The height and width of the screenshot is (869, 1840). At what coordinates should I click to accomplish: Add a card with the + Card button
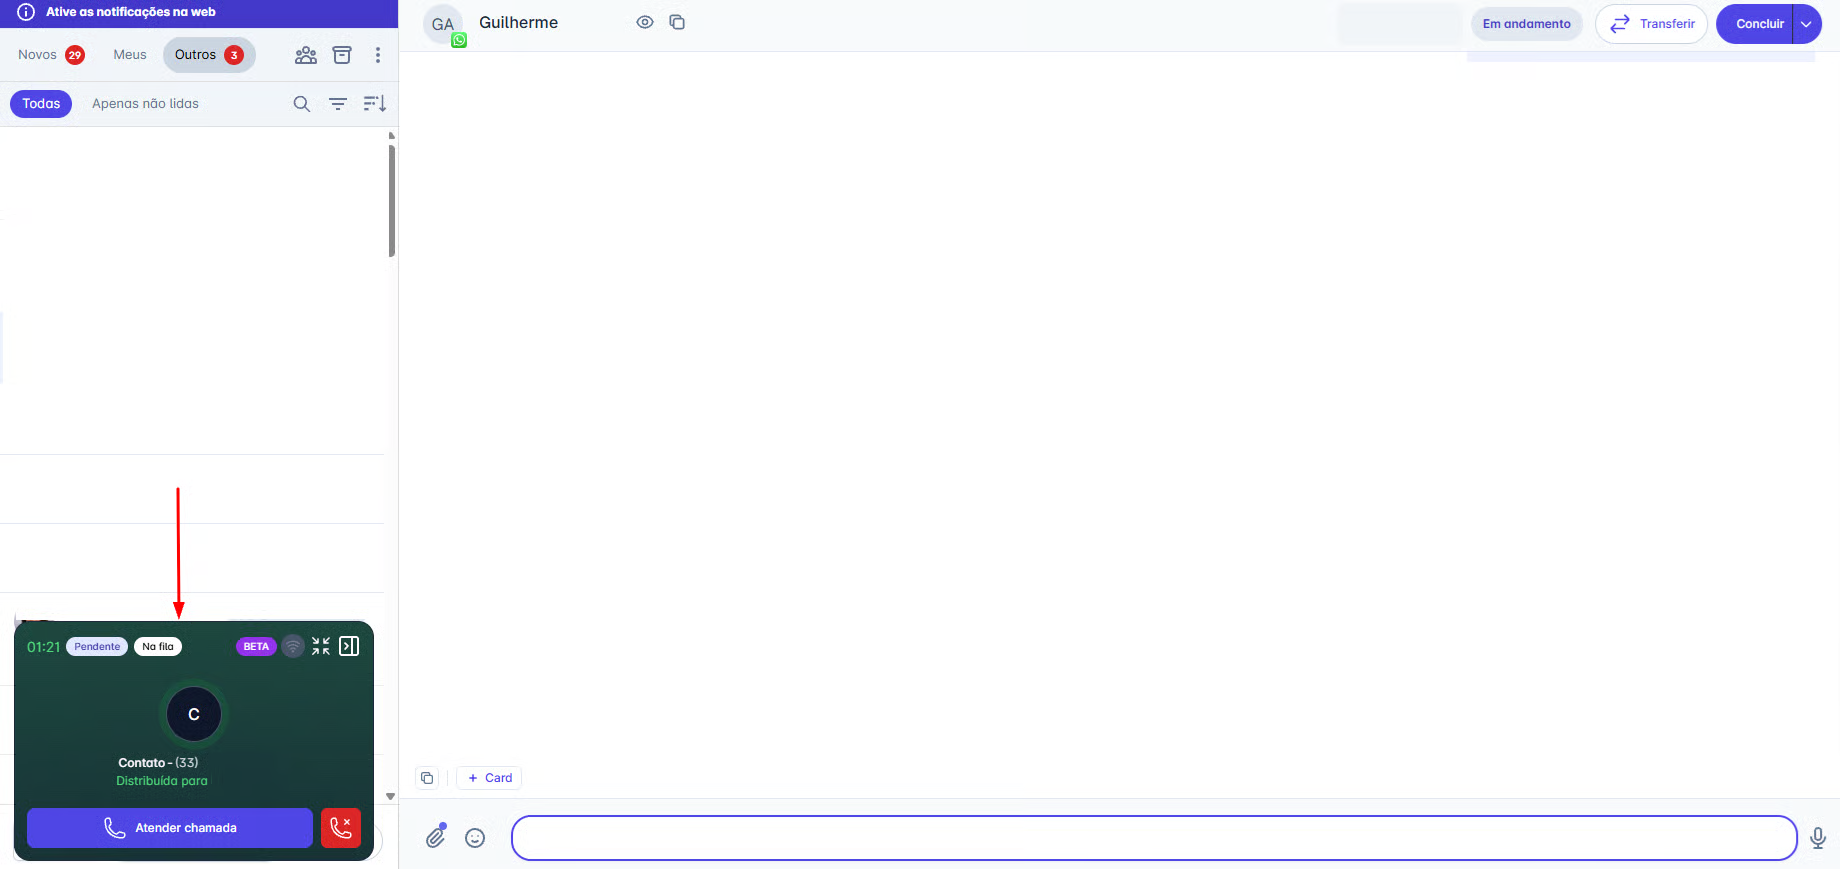coord(489,778)
